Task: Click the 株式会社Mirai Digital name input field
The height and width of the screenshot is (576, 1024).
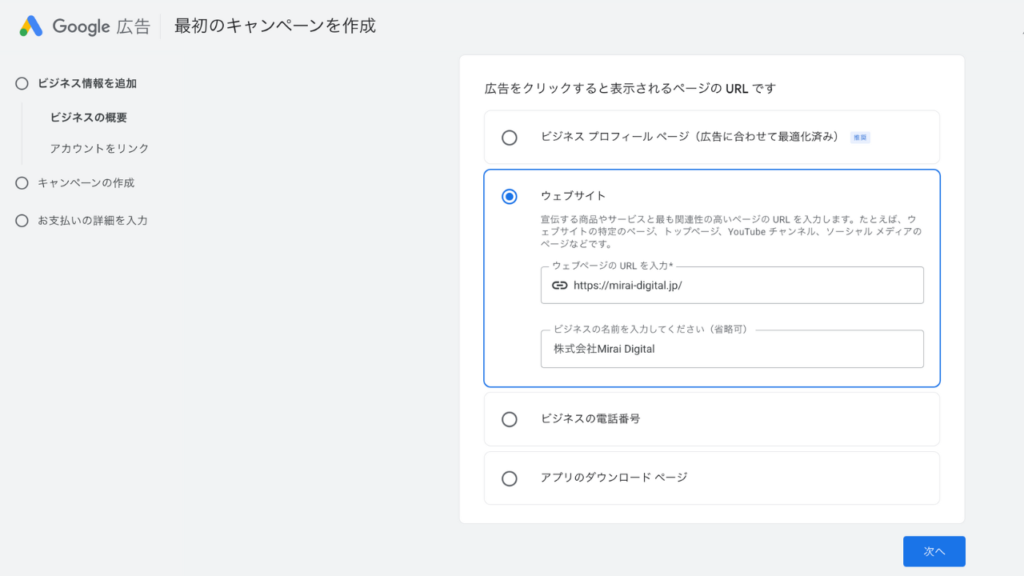Action: pyautogui.click(x=732, y=349)
